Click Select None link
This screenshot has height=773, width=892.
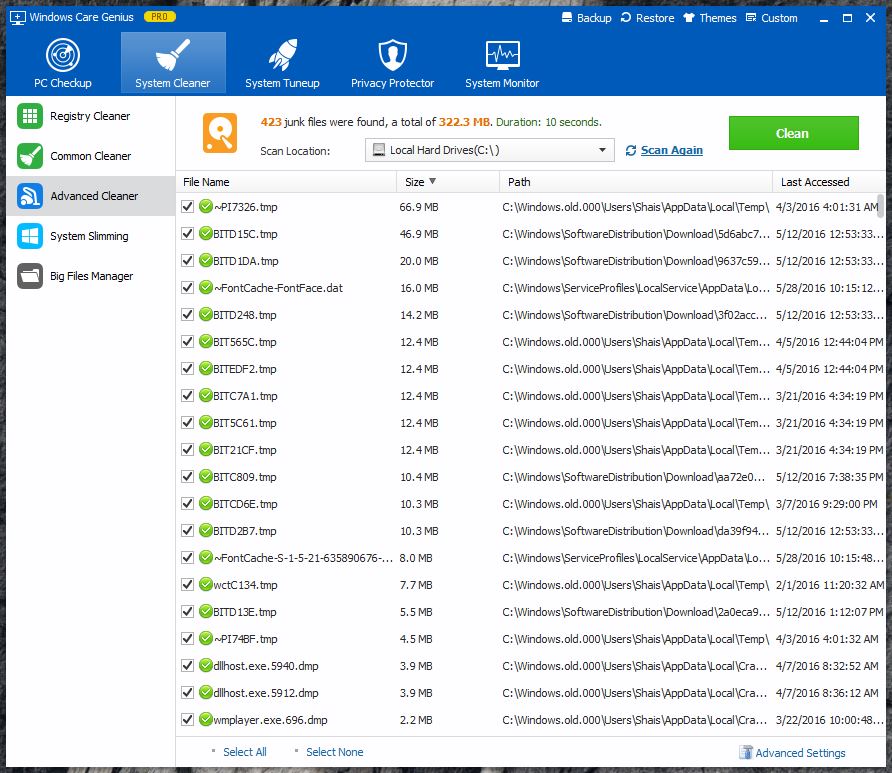point(334,752)
